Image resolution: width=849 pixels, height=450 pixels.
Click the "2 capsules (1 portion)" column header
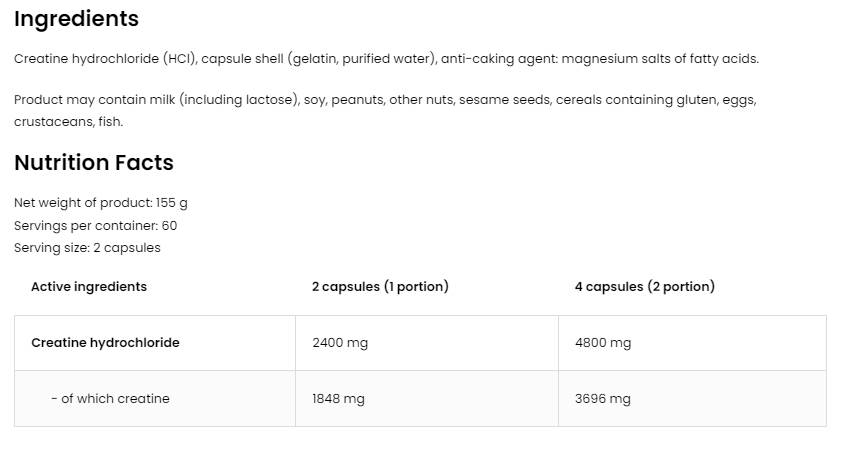point(380,287)
